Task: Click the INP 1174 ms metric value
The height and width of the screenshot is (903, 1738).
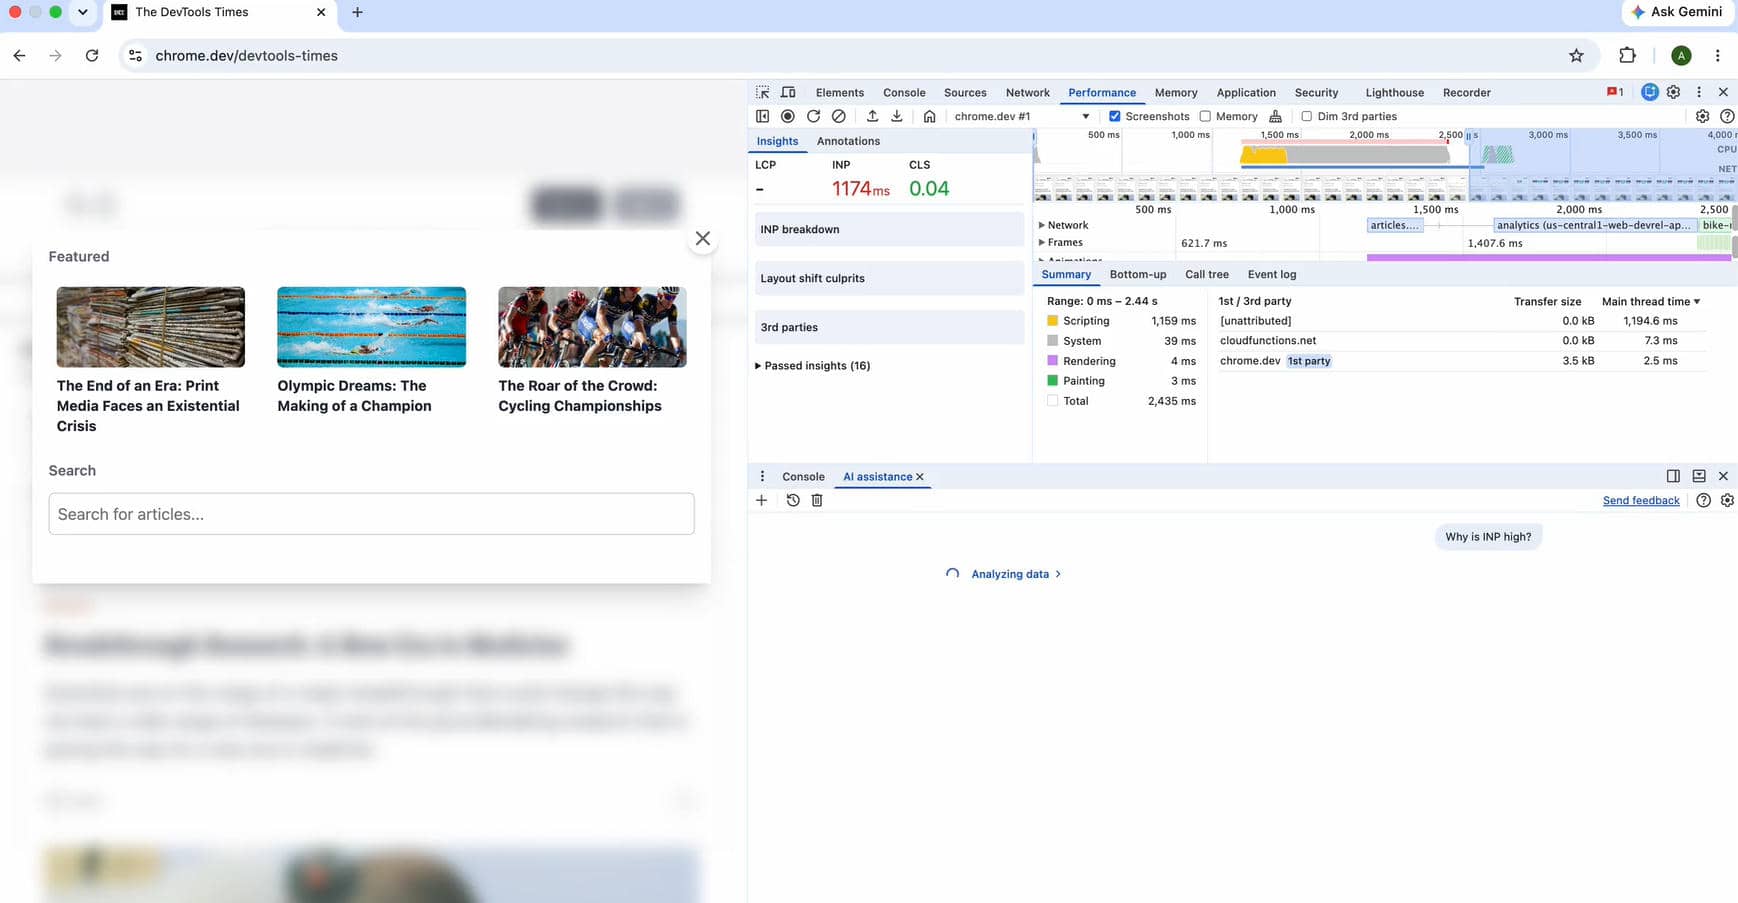Action: (860, 189)
